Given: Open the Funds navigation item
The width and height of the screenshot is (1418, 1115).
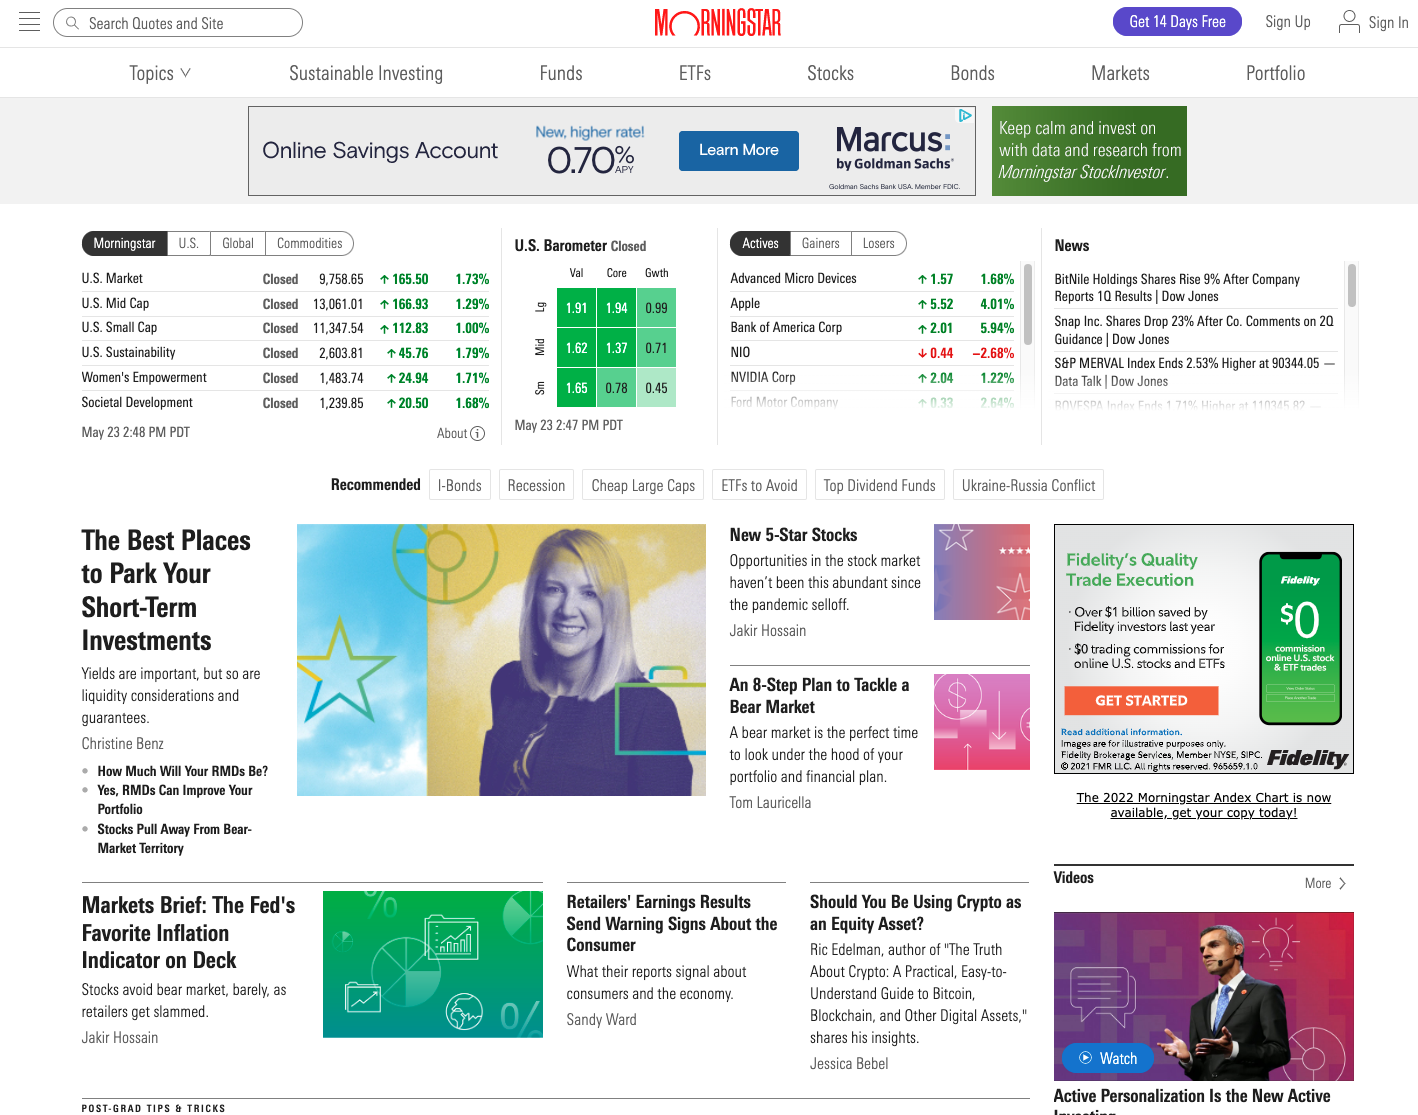Looking at the screenshot, I should pos(561,73).
